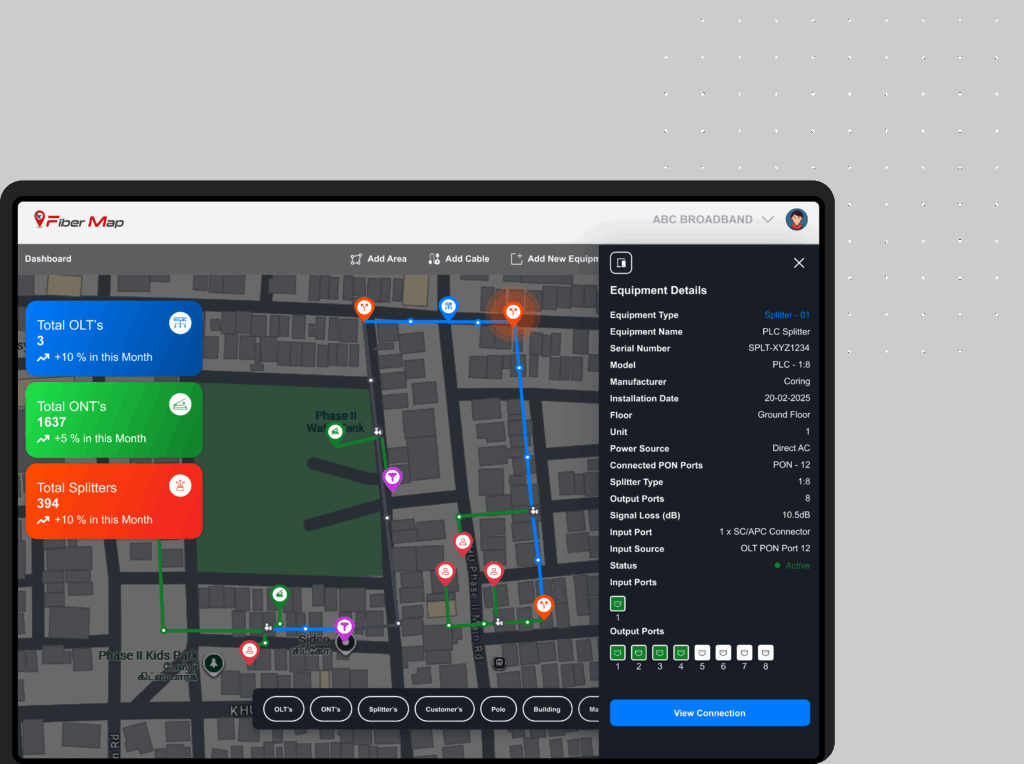Image resolution: width=1024 pixels, height=764 pixels.
Task: Toggle the Splitter's map filter chip
Action: [x=383, y=709]
